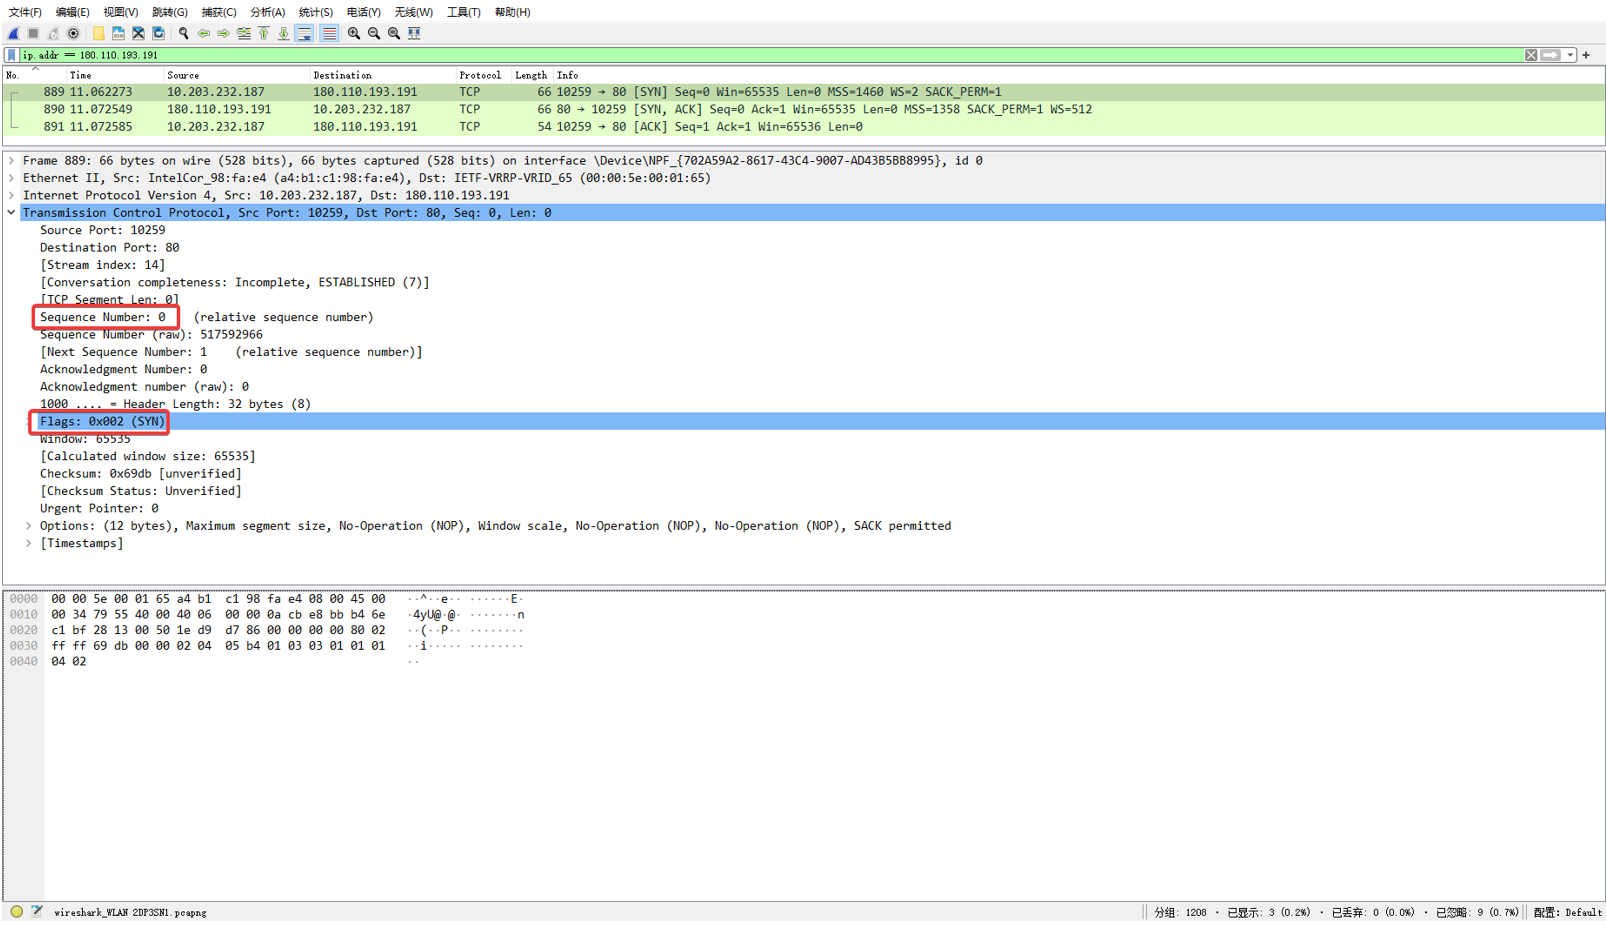
Task: Open the 统计(S) menu
Action: [x=316, y=12]
